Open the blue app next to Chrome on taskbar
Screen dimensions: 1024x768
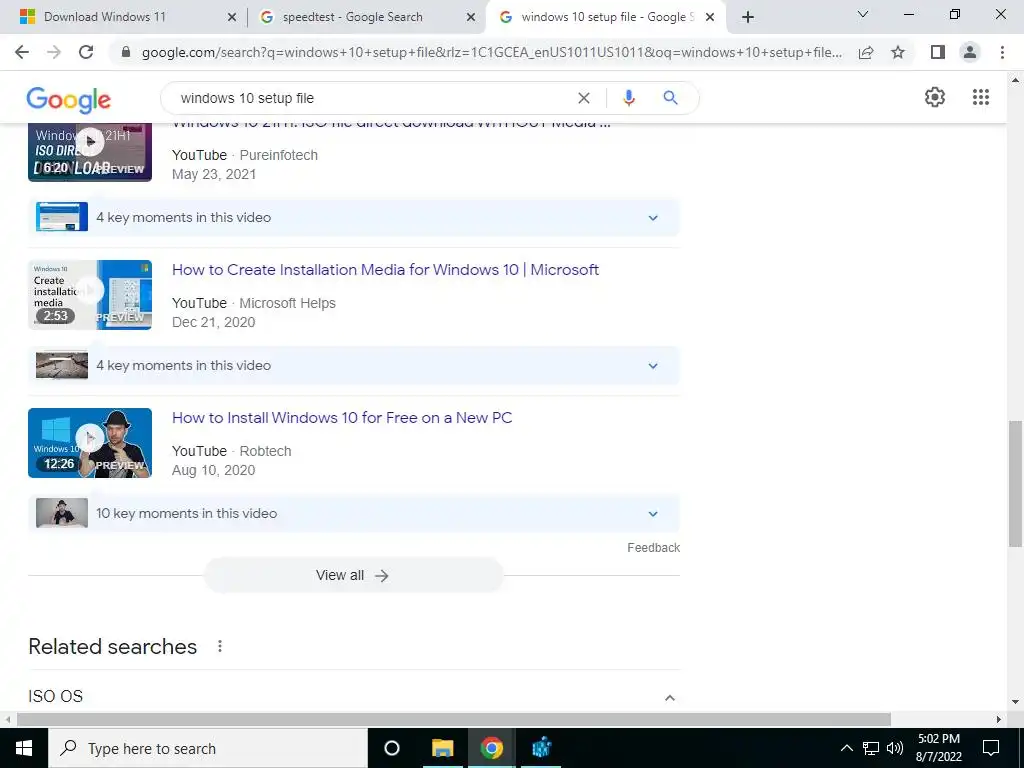click(x=541, y=748)
